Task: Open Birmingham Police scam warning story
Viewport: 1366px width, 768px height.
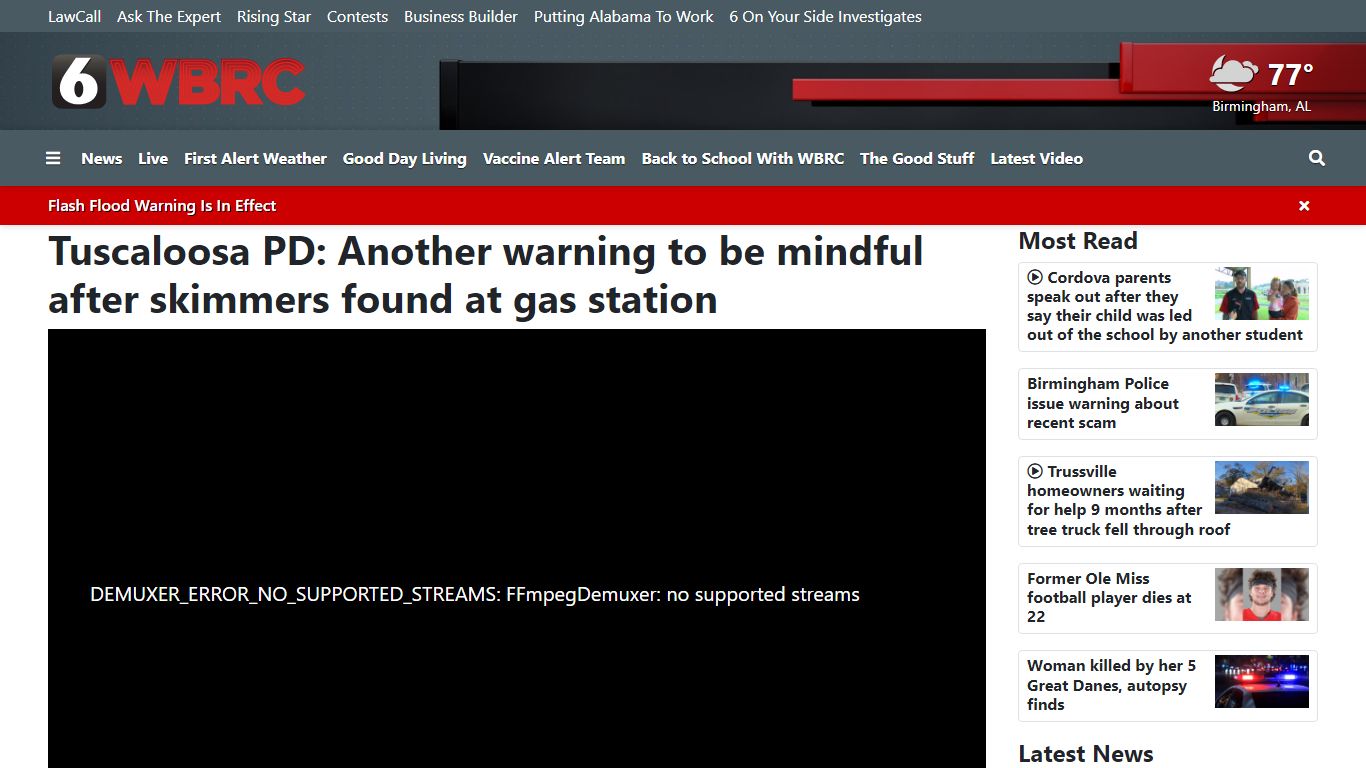Action: [1103, 403]
